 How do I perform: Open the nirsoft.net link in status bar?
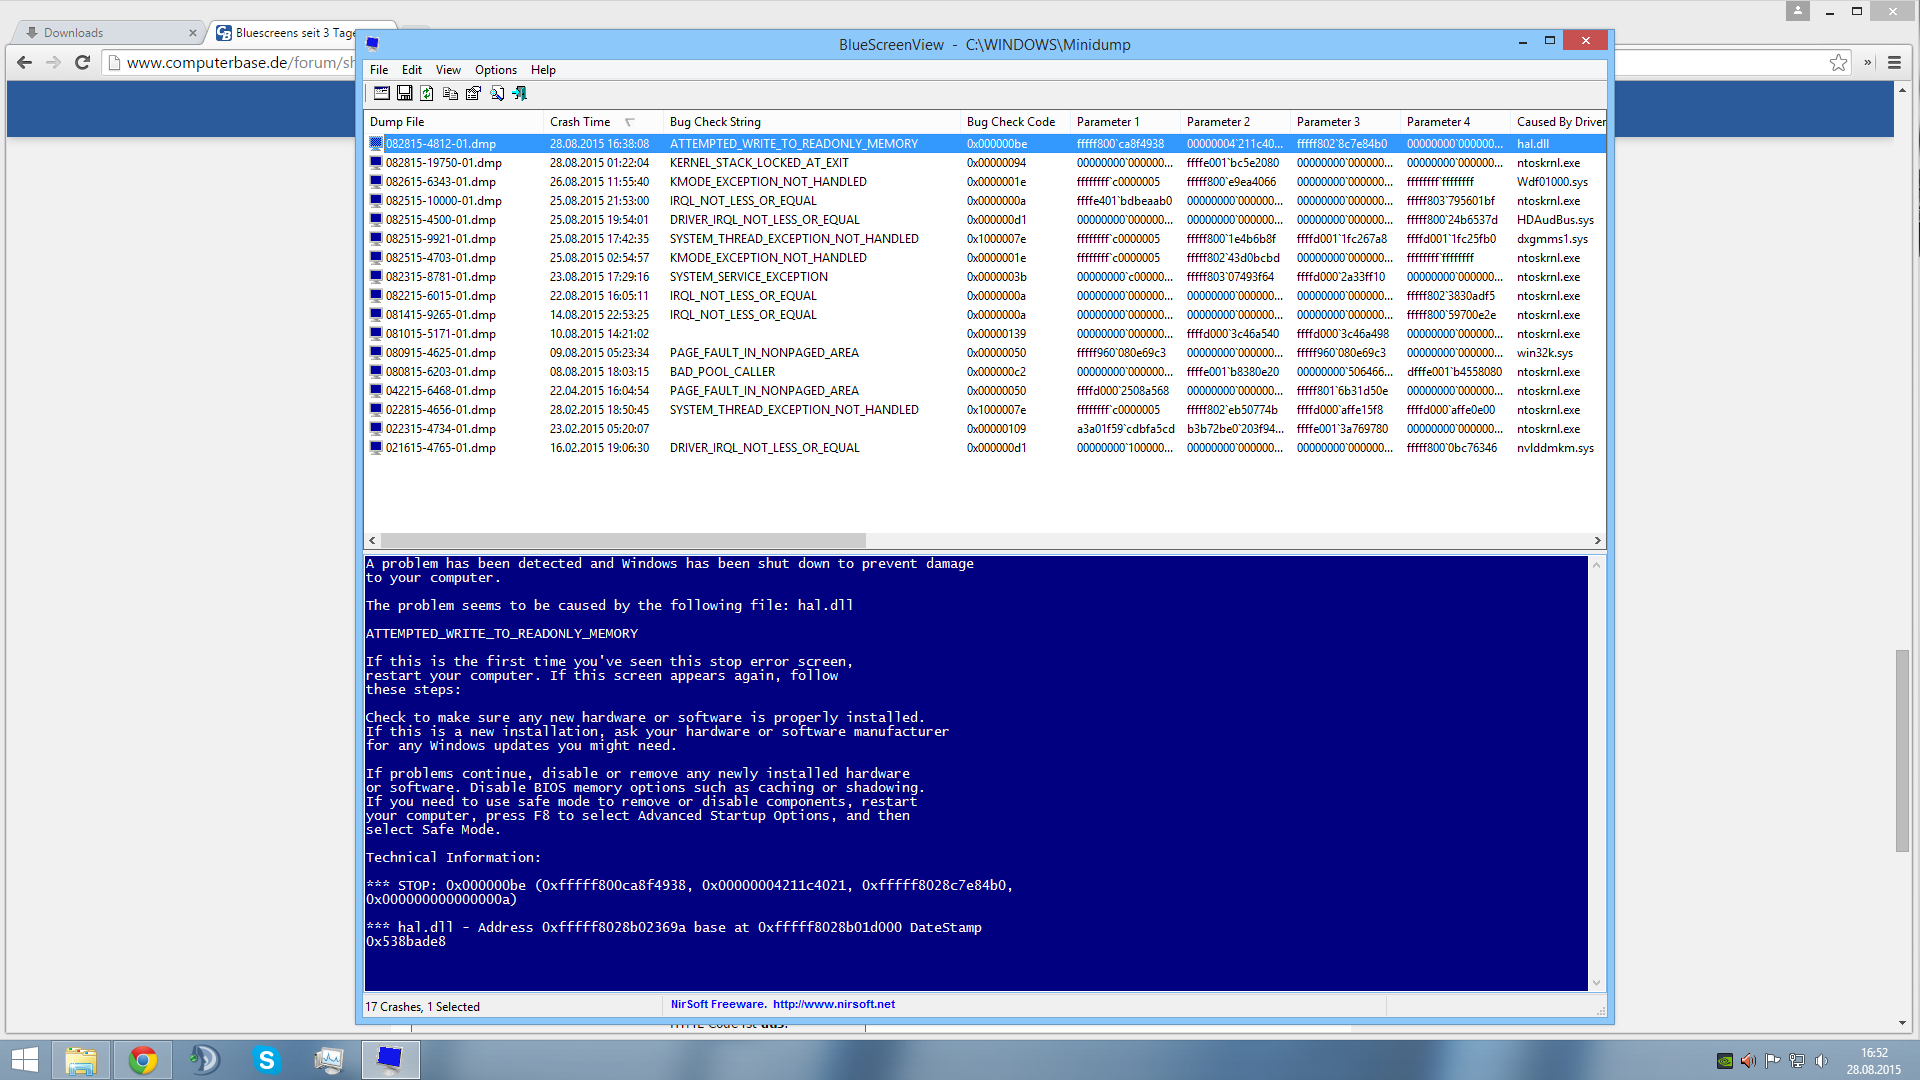[833, 1005]
